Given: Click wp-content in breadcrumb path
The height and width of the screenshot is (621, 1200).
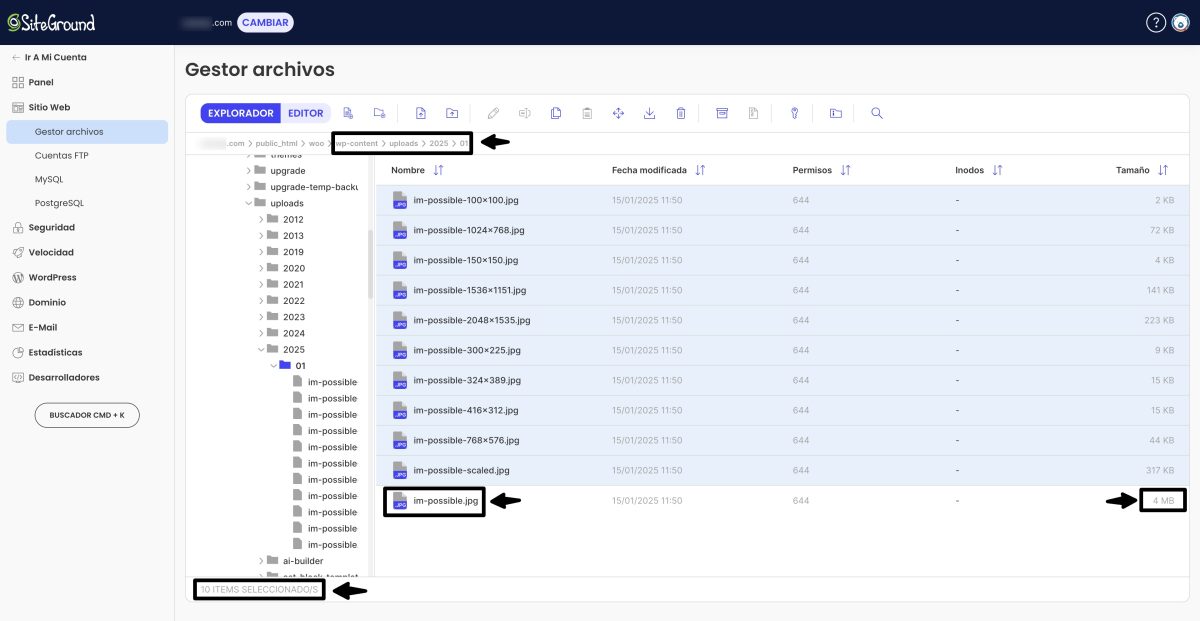Looking at the screenshot, I should [357, 144].
